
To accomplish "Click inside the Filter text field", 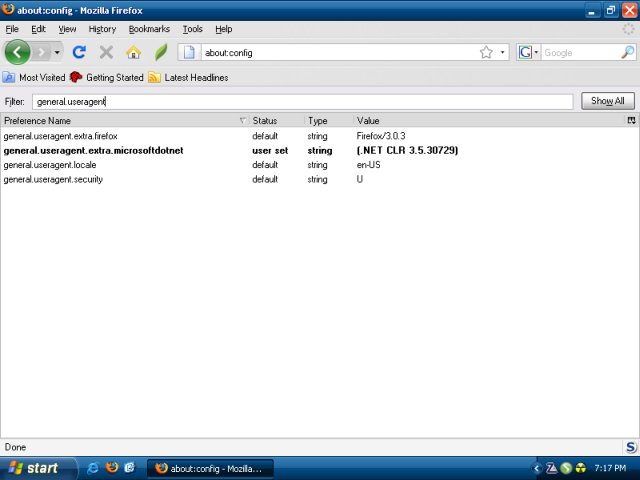I will (x=300, y=101).
